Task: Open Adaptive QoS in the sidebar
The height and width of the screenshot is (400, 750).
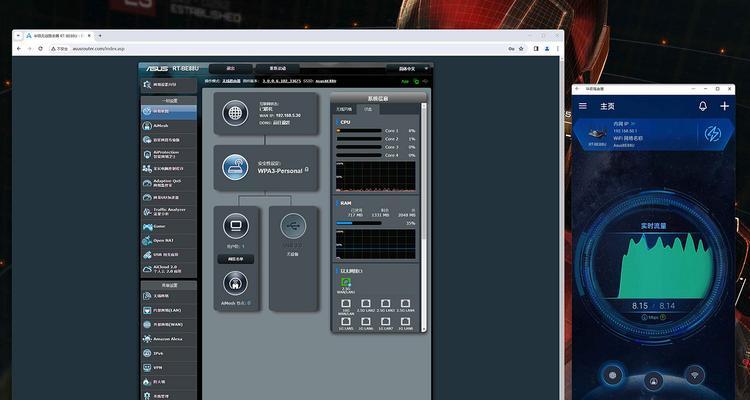Action: pyautogui.click(x=168, y=183)
